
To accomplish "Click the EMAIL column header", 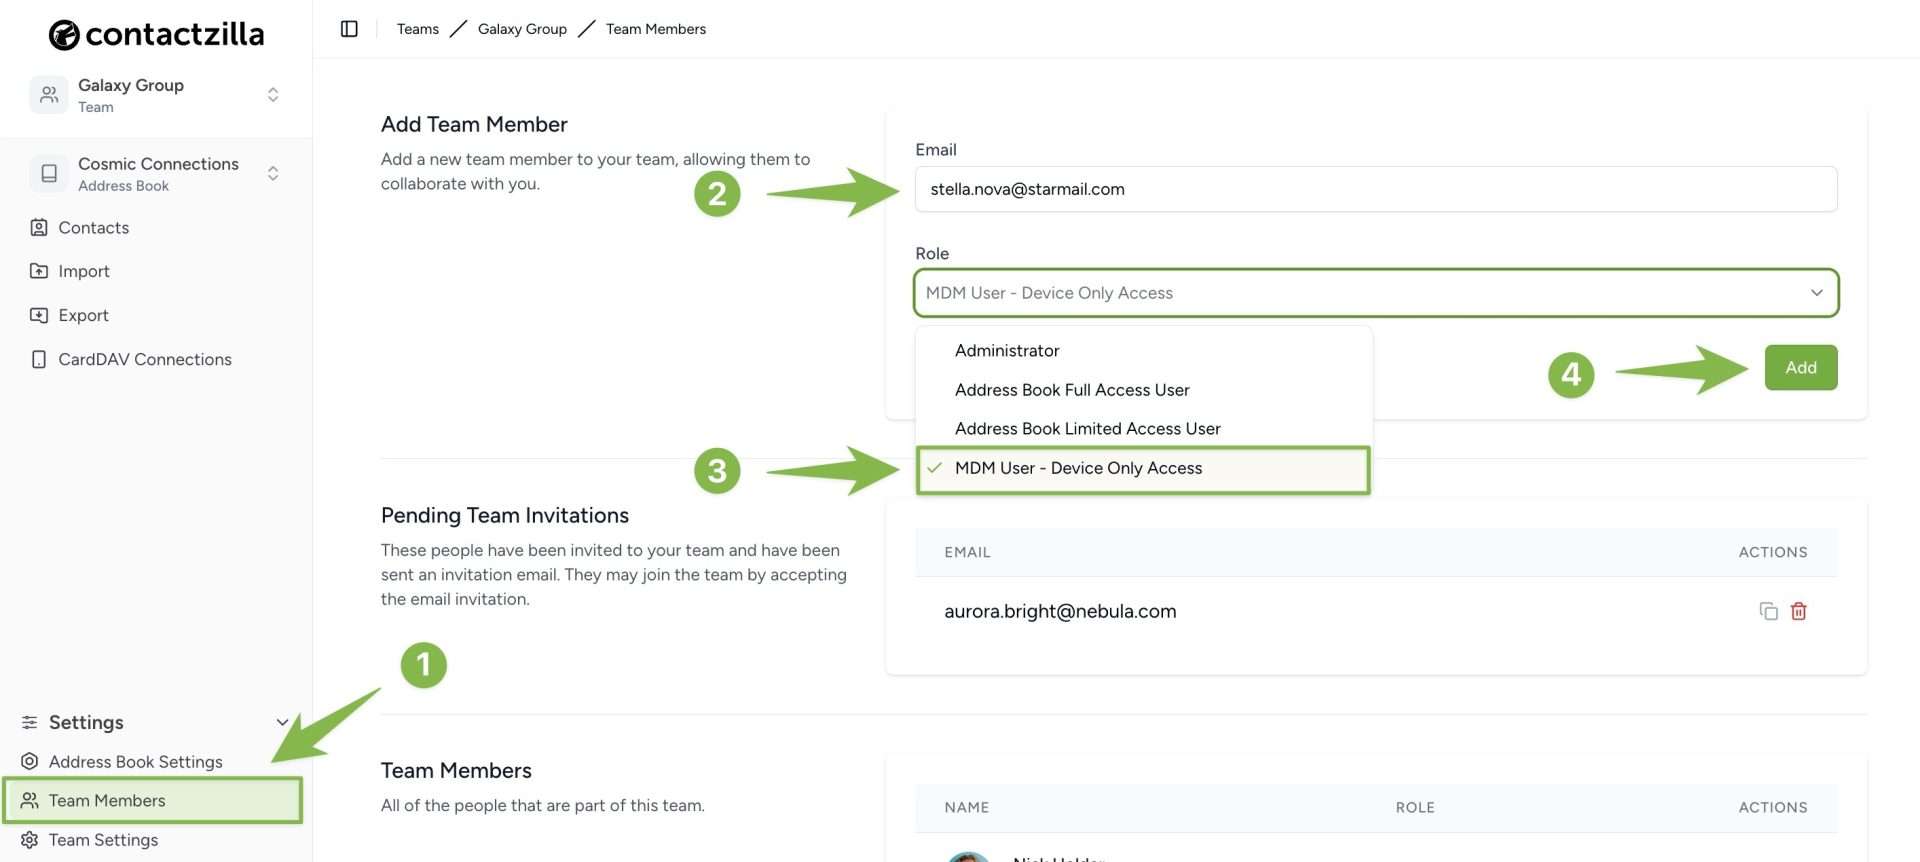I will 967,552.
